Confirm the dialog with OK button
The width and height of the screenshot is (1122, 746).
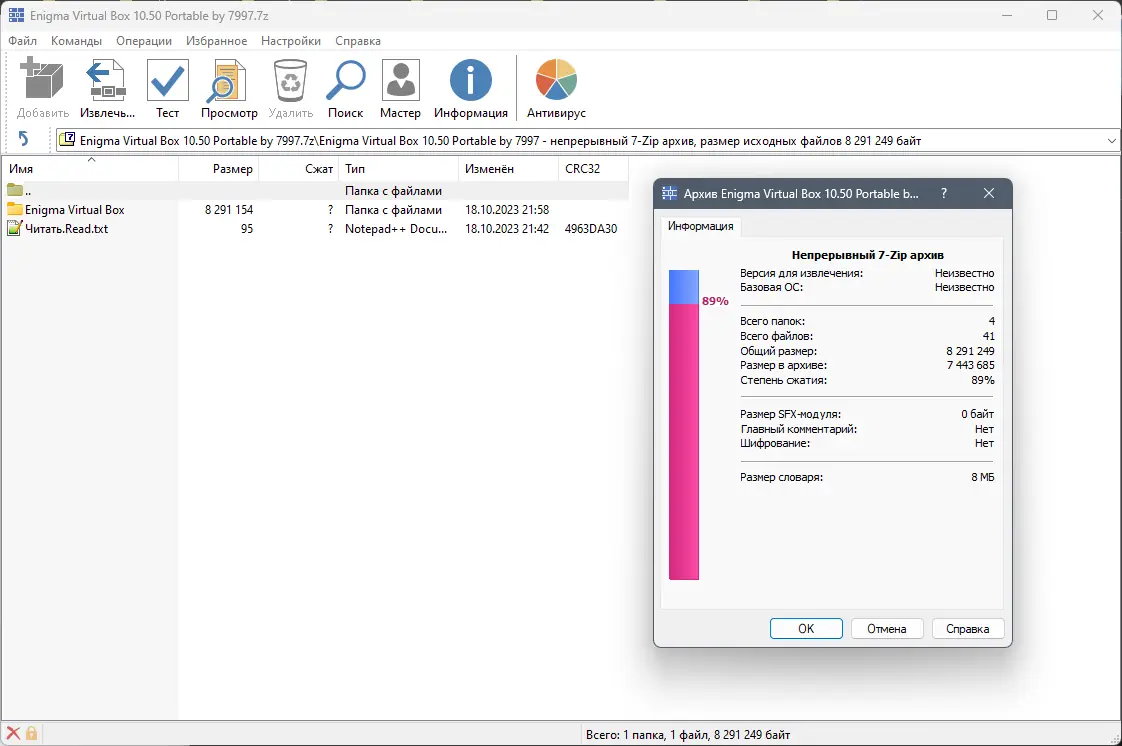(806, 629)
